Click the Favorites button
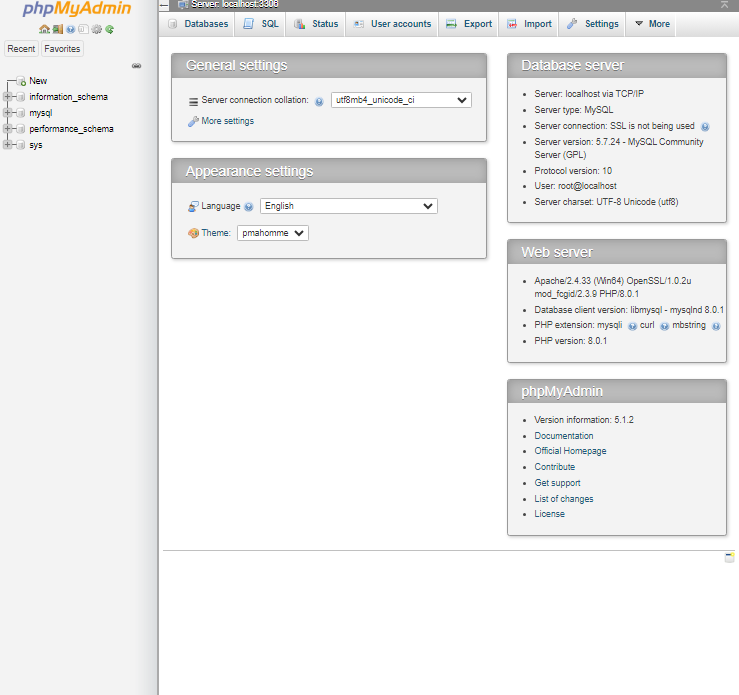 tap(62, 49)
